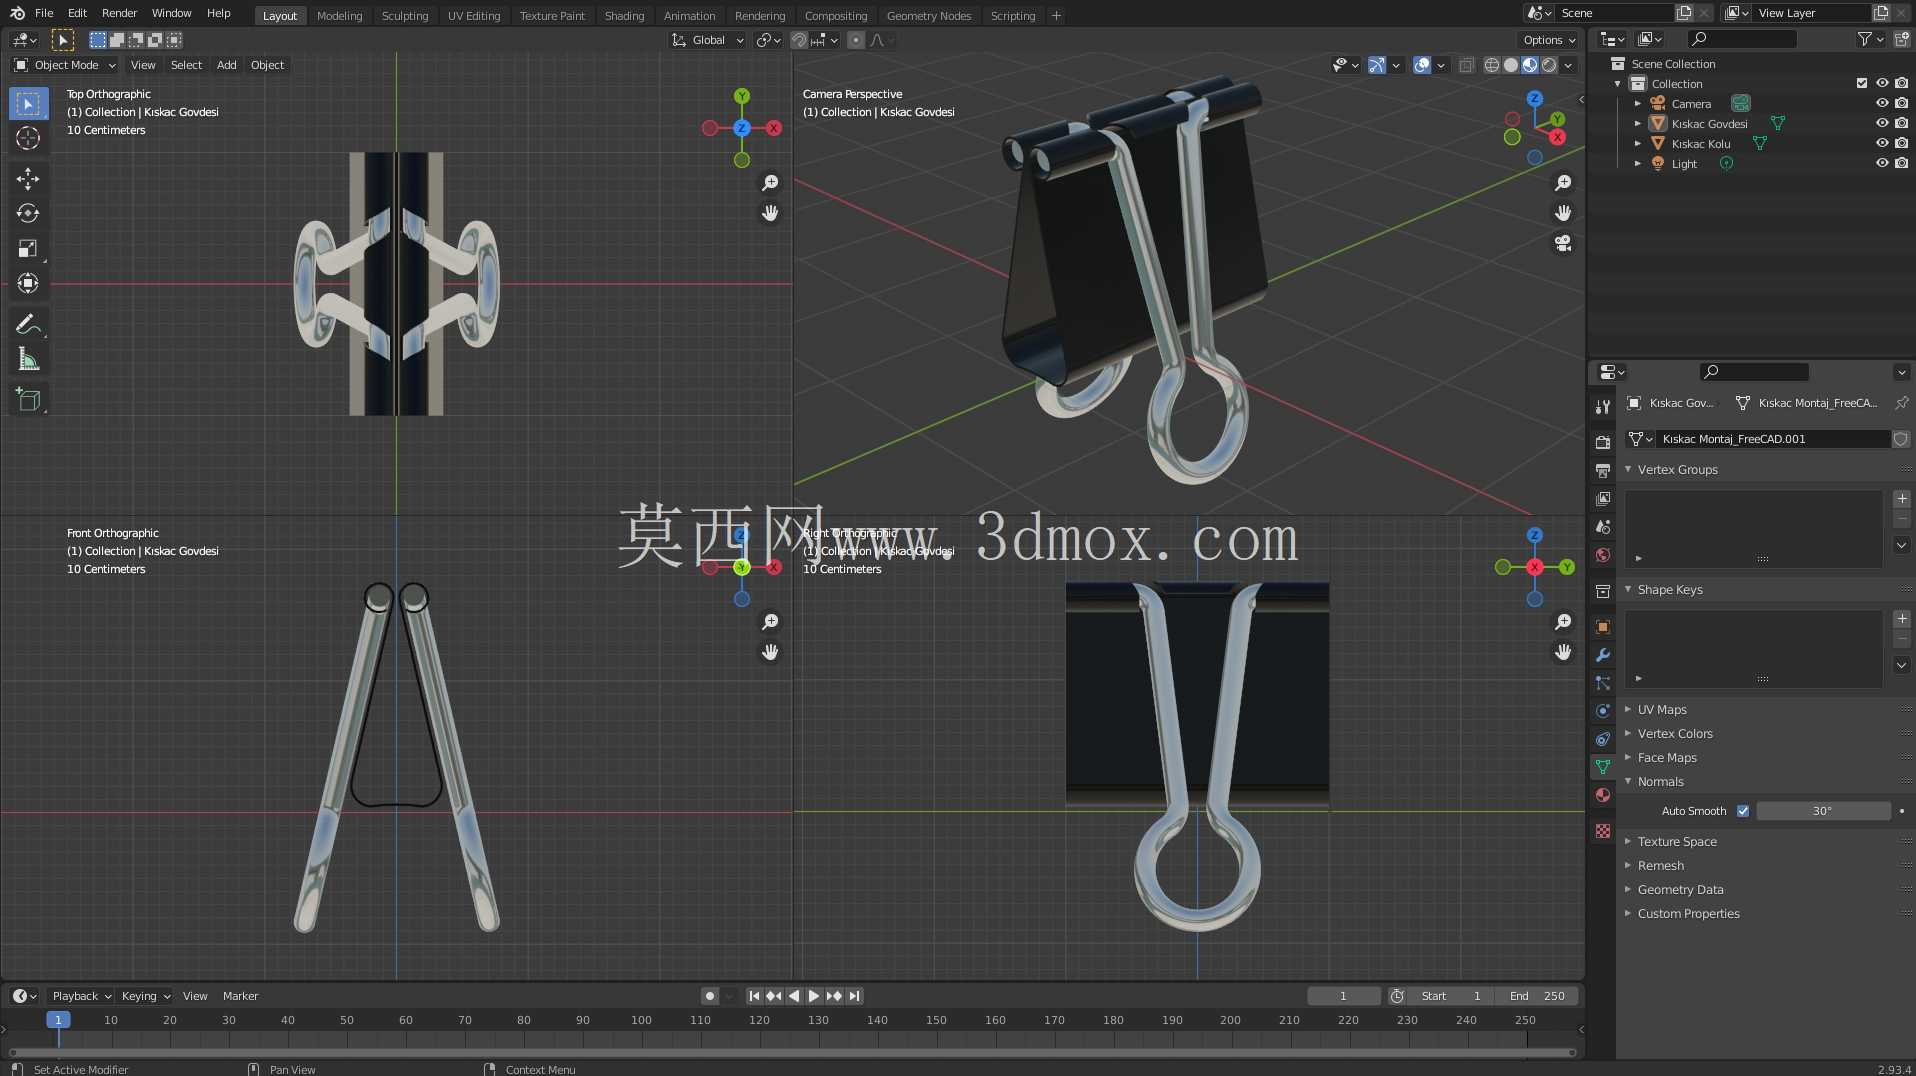Toggle proportional editing
This screenshot has height=1076, width=1916.
pyautogui.click(x=856, y=40)
